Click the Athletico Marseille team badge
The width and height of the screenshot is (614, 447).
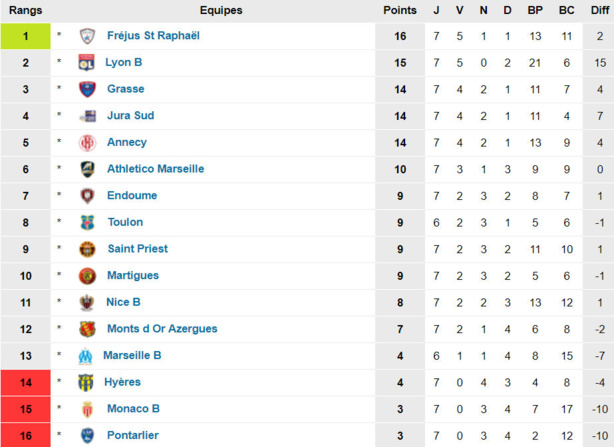(88, 169)
